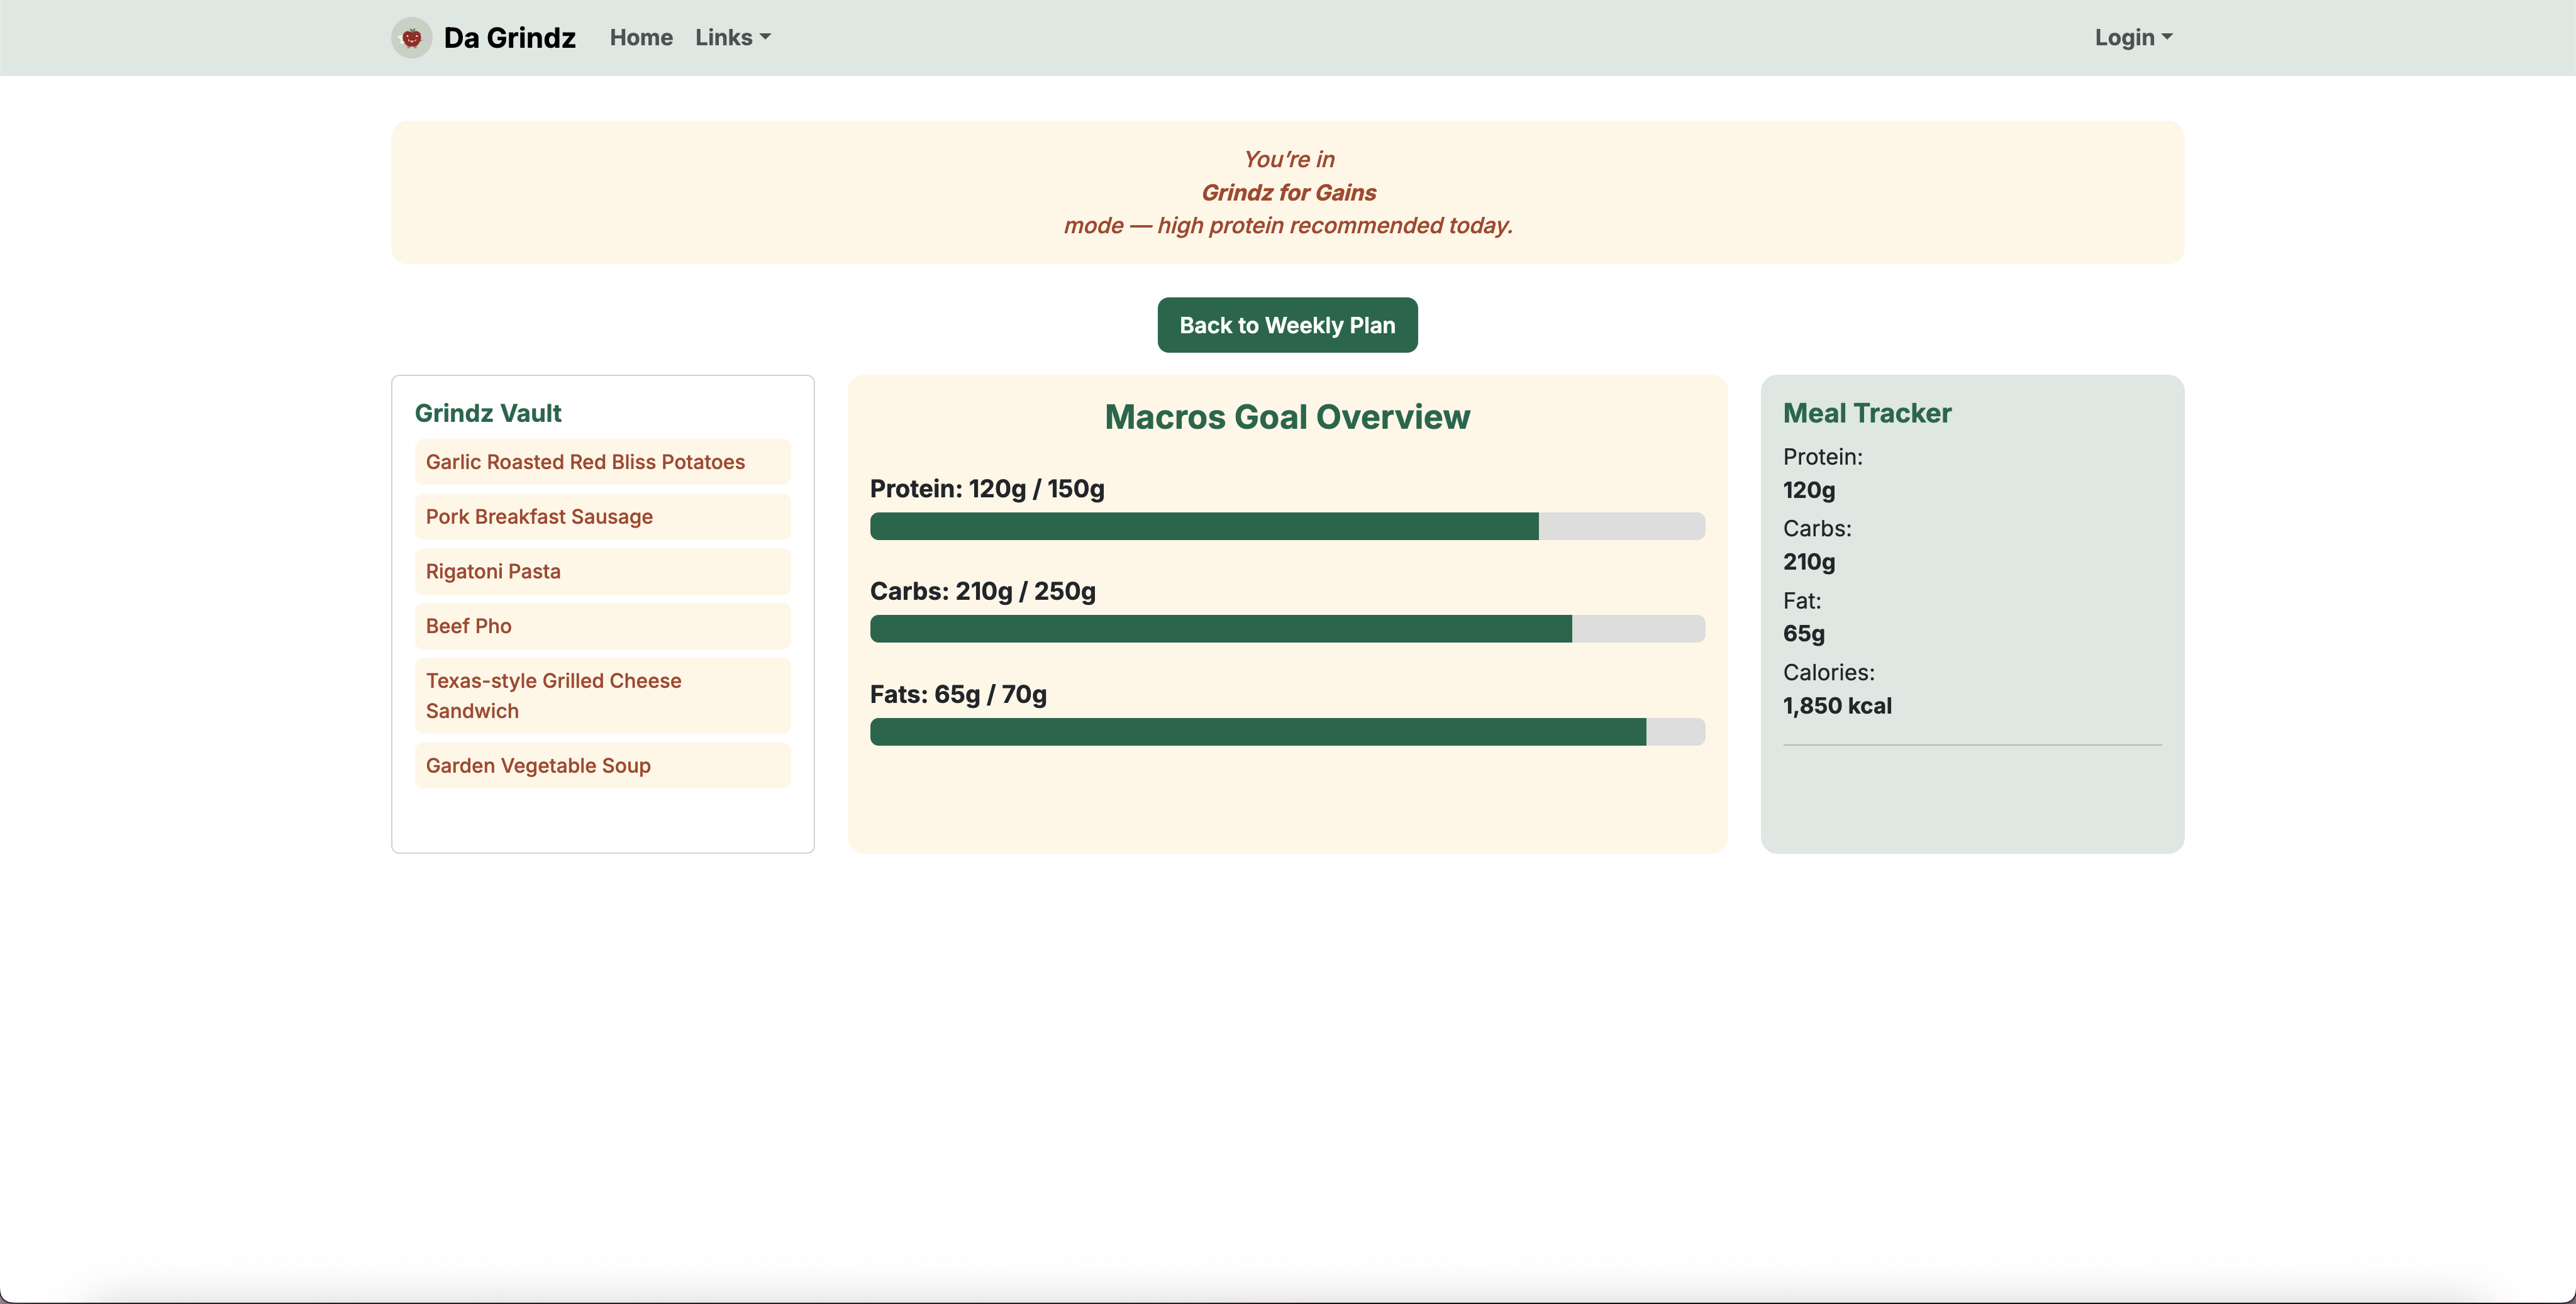2576x1304 pixels.
Task: Click the Protein progress bar
Action: pos(1286,526)
